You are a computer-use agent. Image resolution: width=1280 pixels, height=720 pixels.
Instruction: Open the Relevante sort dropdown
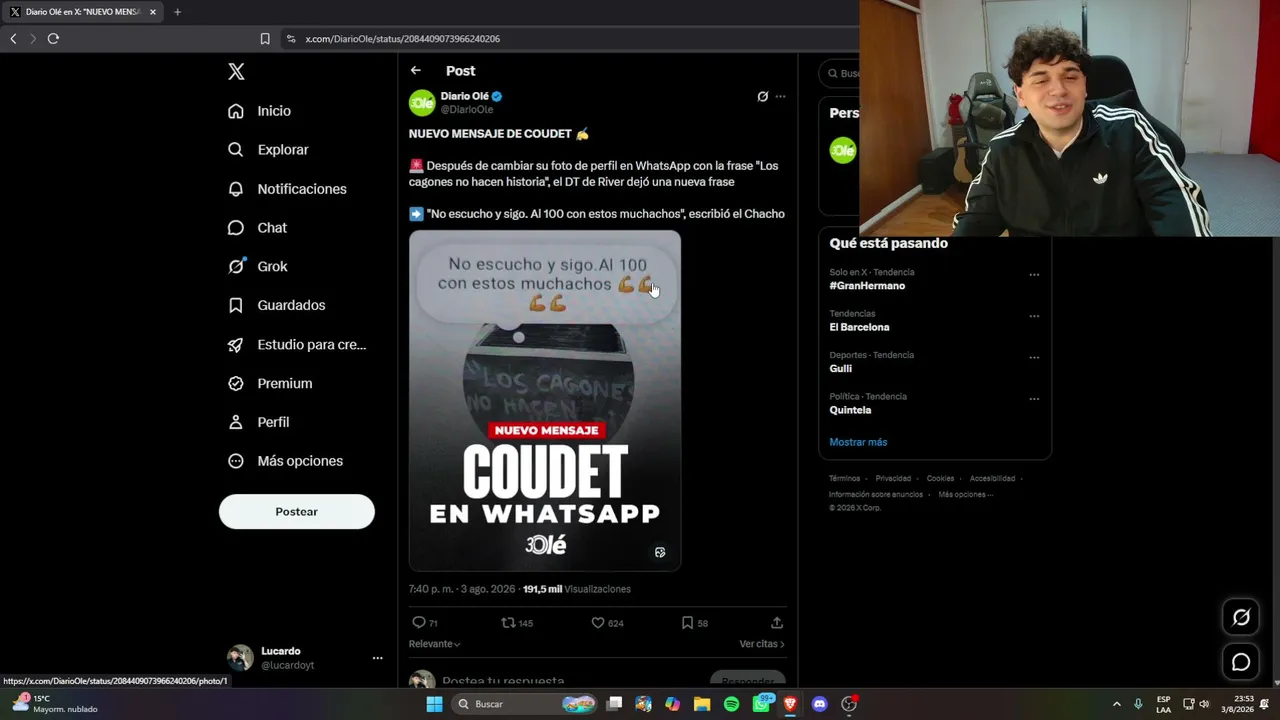pyautogui.click(x=435, y=644)
